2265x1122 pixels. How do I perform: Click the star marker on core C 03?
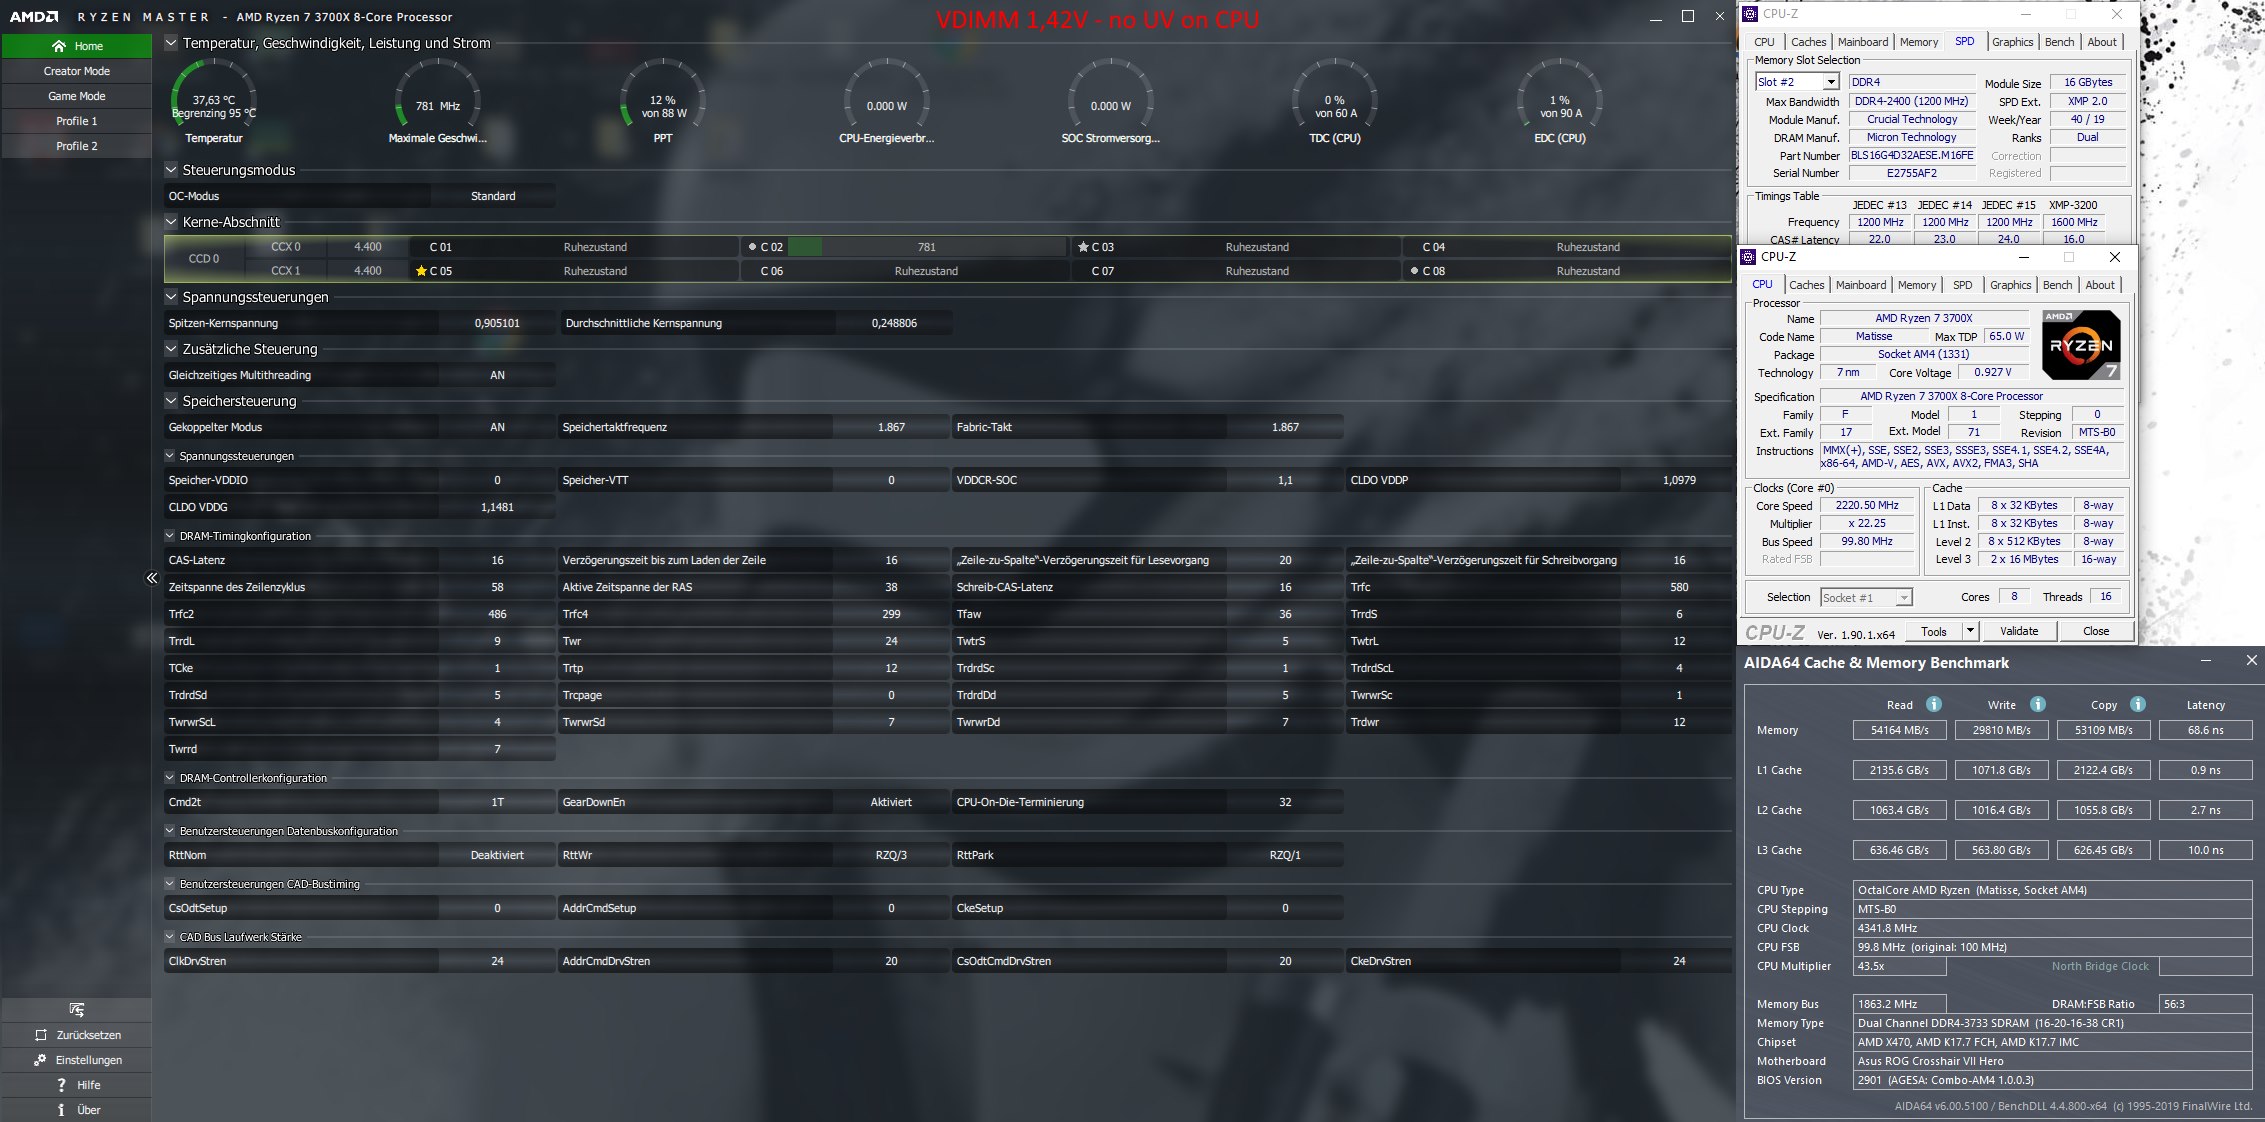[x=1082, y=247]
